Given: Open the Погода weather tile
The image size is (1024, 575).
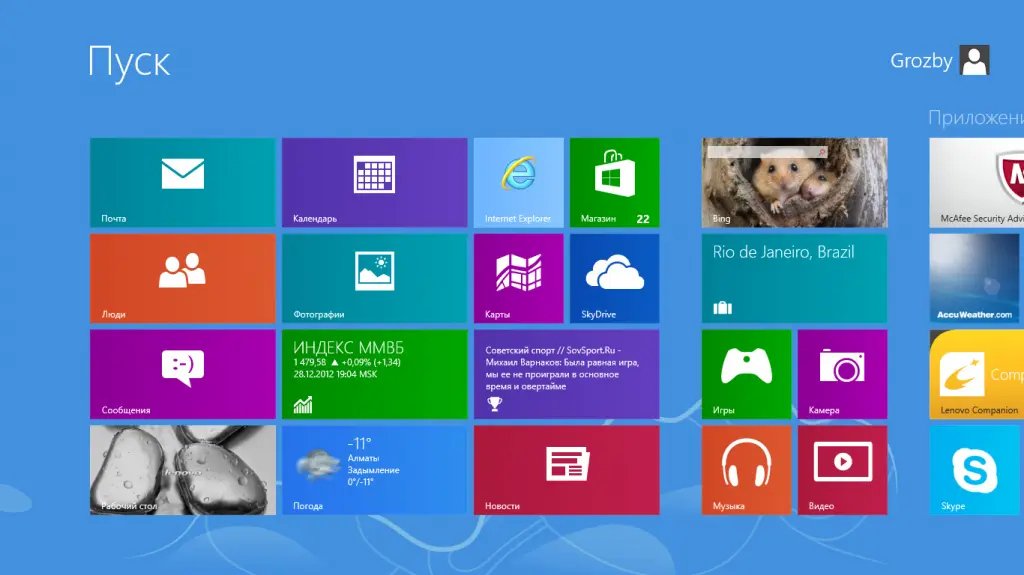Looking at the screenshot, I should point(375,470).
